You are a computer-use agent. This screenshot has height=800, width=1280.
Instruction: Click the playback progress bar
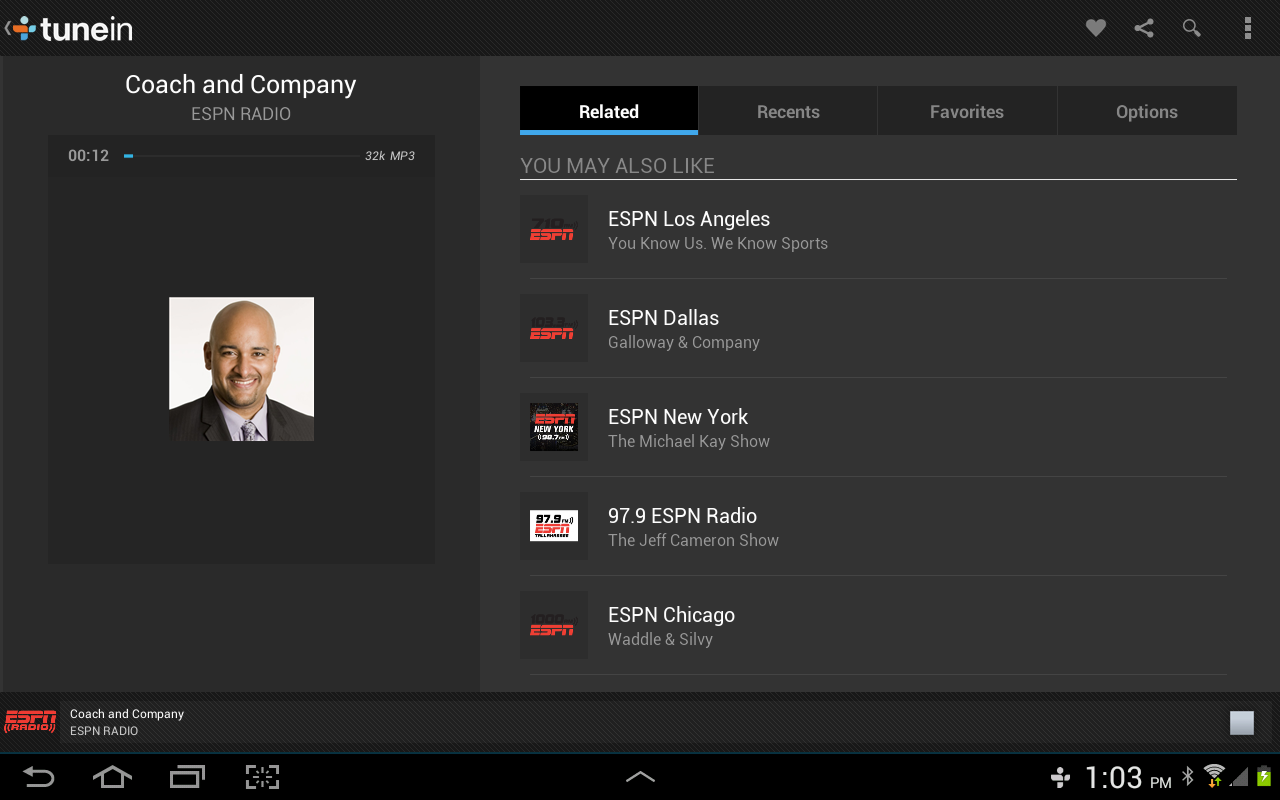click(241, 156)
